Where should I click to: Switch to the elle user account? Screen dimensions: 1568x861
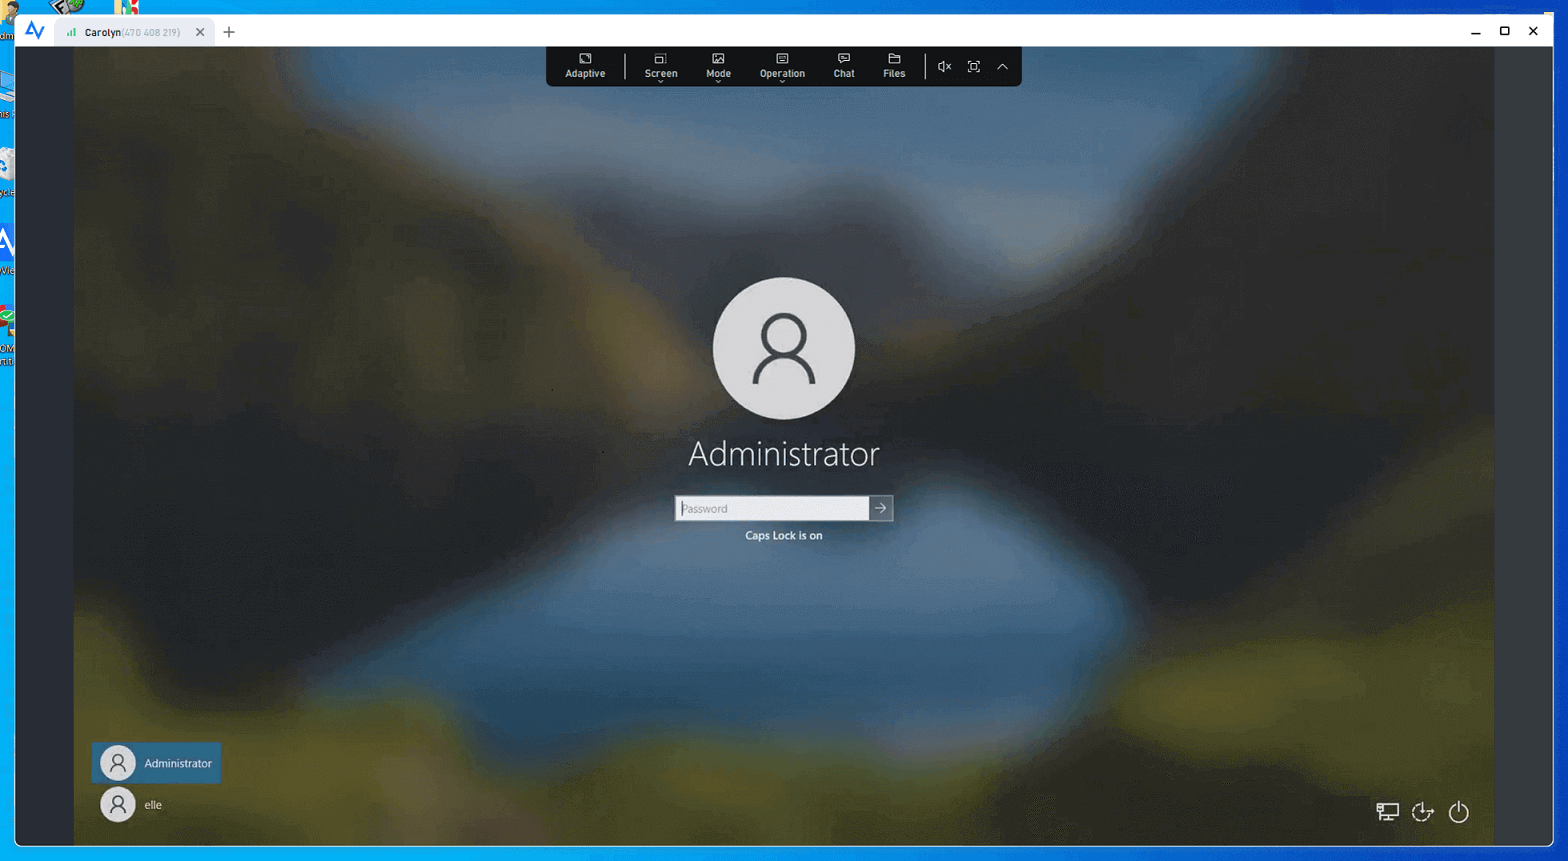131,805
